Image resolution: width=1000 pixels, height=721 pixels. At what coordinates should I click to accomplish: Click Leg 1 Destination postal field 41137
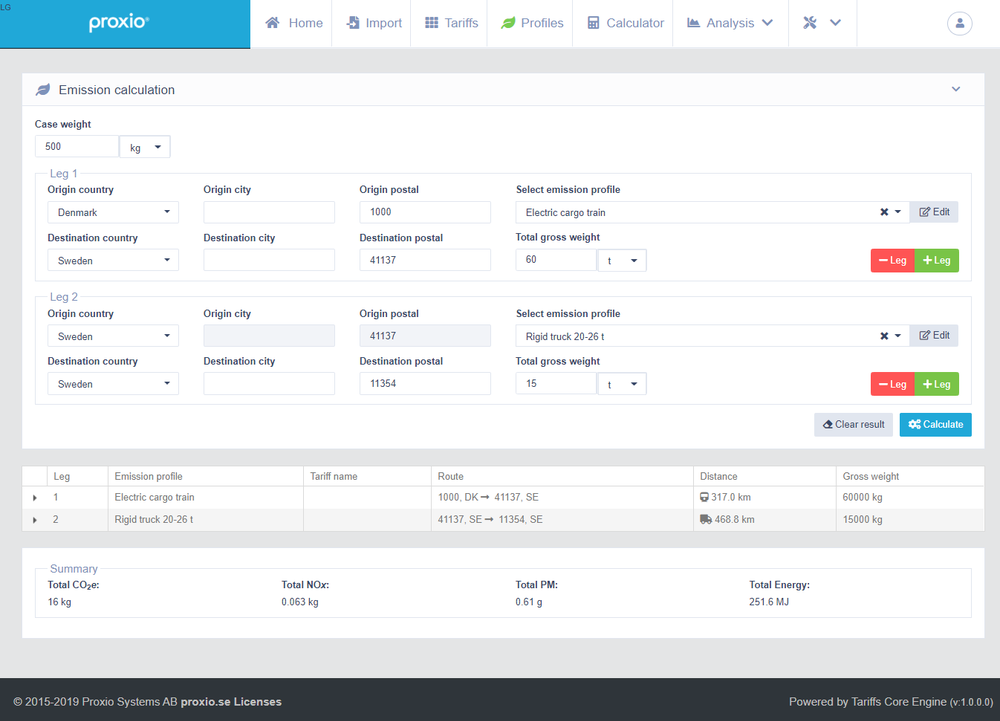coord(425,260)
